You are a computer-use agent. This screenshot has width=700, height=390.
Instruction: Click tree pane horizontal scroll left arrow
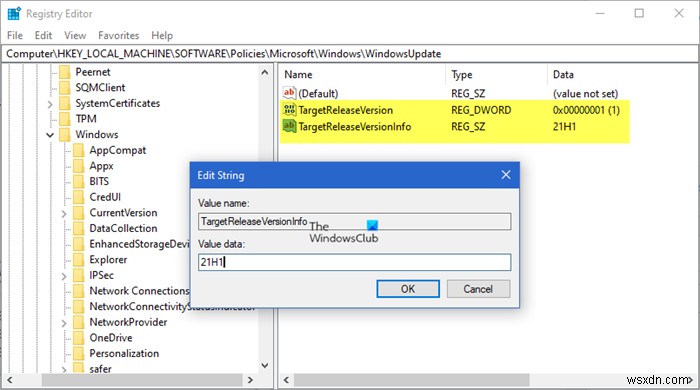(x=9, y=380)
